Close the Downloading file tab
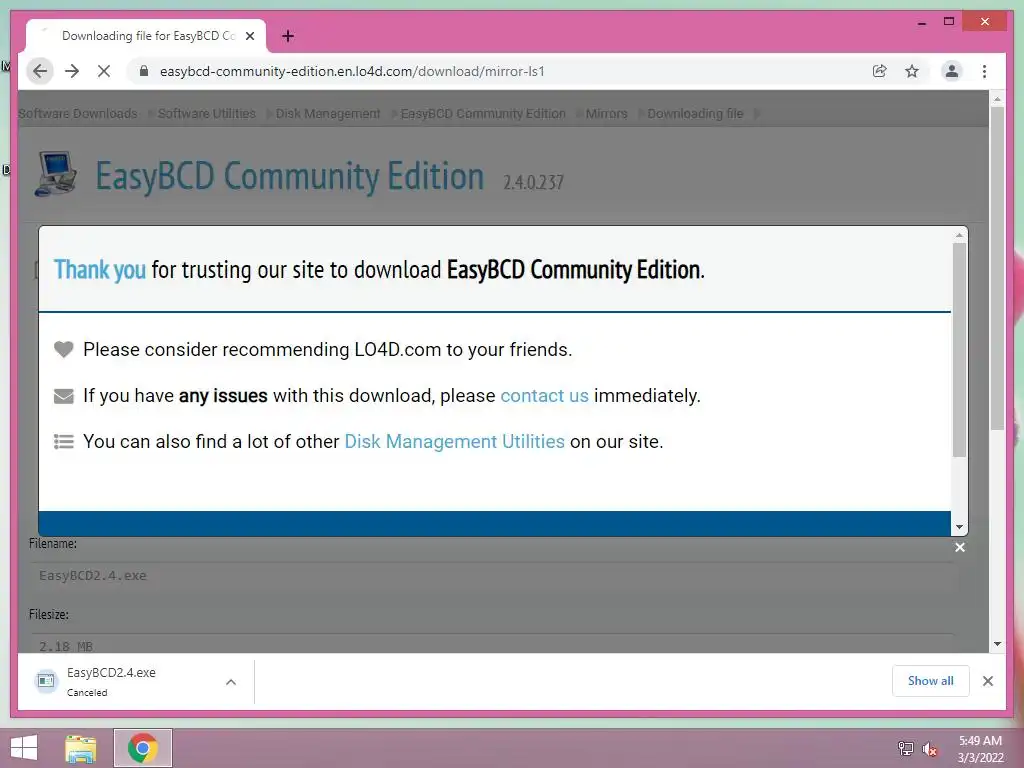This screenshot has height=768, width=1024. click(249, 36)
